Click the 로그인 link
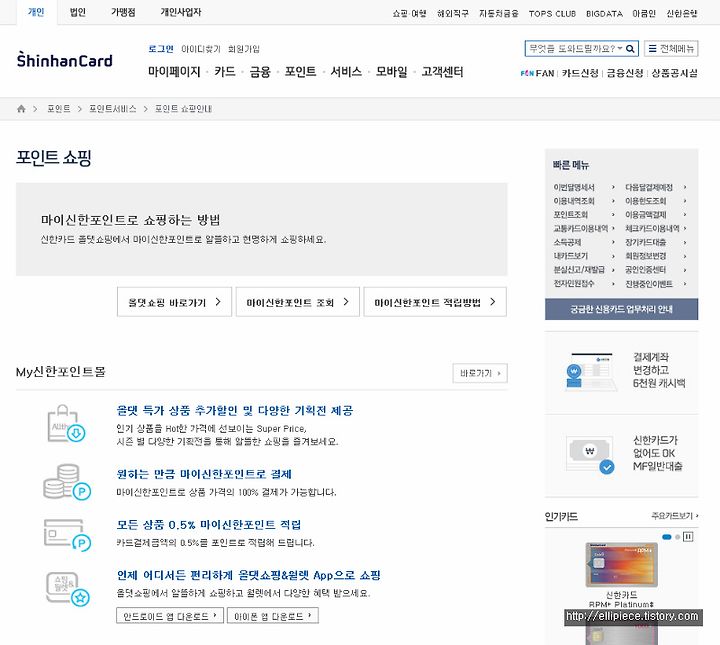Screen dimensions: 720x645 [x=161, y=49]
